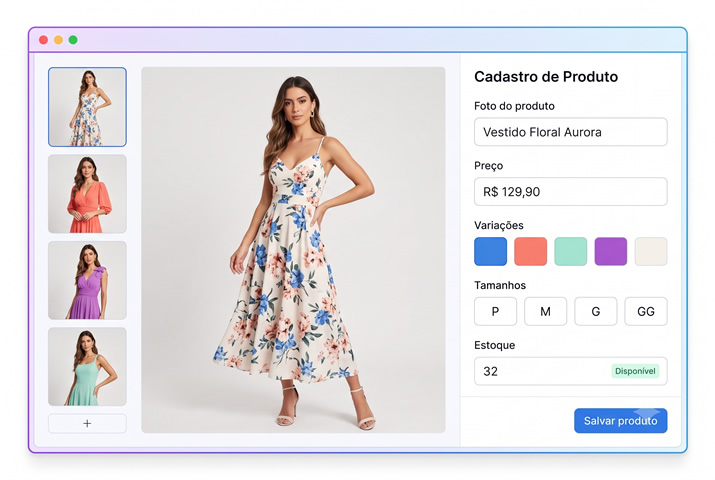The width and height of the screenshot is (715, 480).
Task: Select the purple dress thumbnail
Action: (87, 280)
